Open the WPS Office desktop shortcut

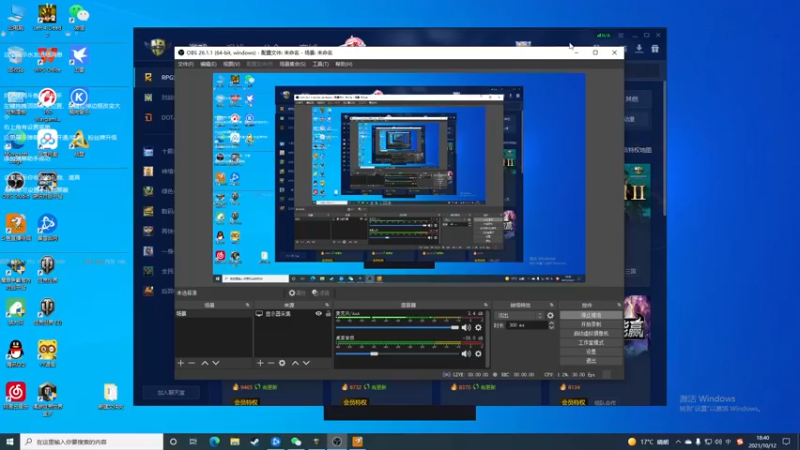click(47, 59)
